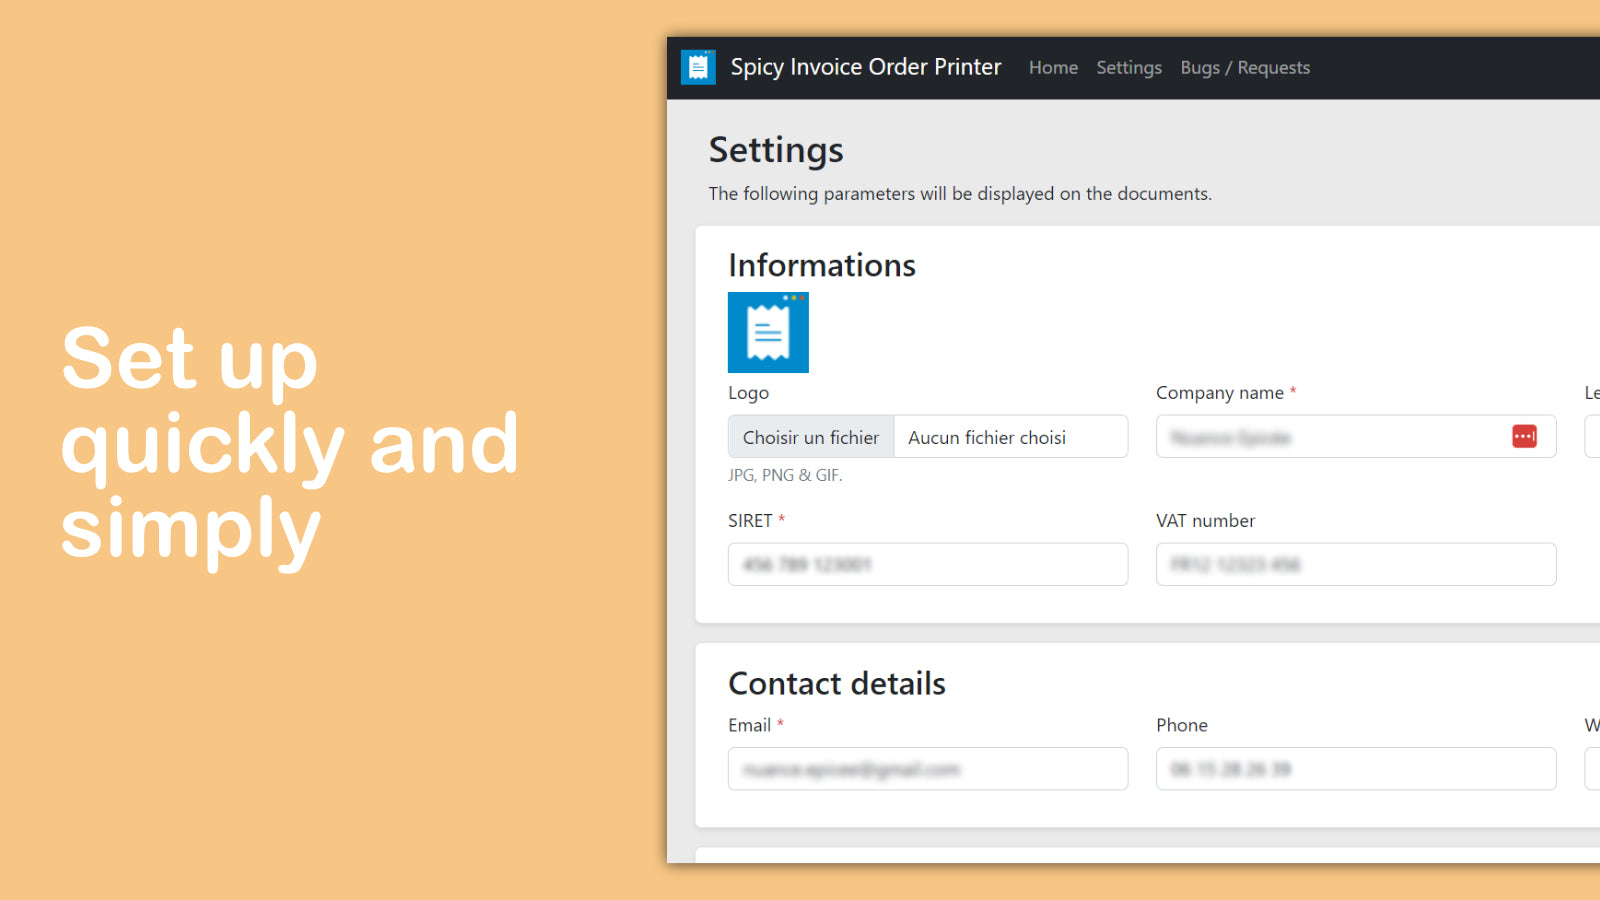Screen dimensions: 1600x900
Task: Click the Spicy Invoice Order Printer title
Action: (865, 67)
